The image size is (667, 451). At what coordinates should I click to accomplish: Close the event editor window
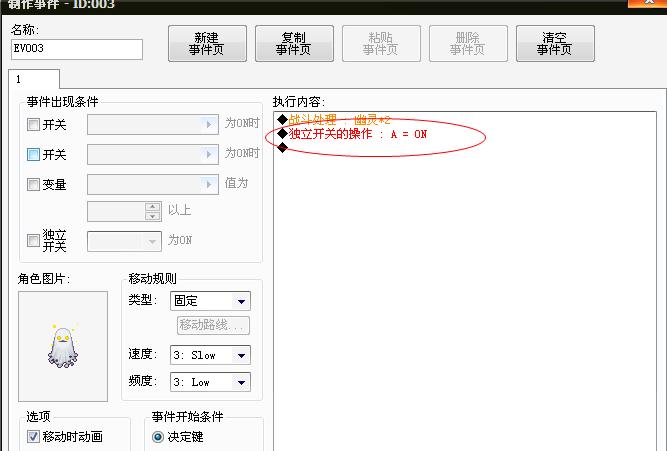click(x=648, y=3)
